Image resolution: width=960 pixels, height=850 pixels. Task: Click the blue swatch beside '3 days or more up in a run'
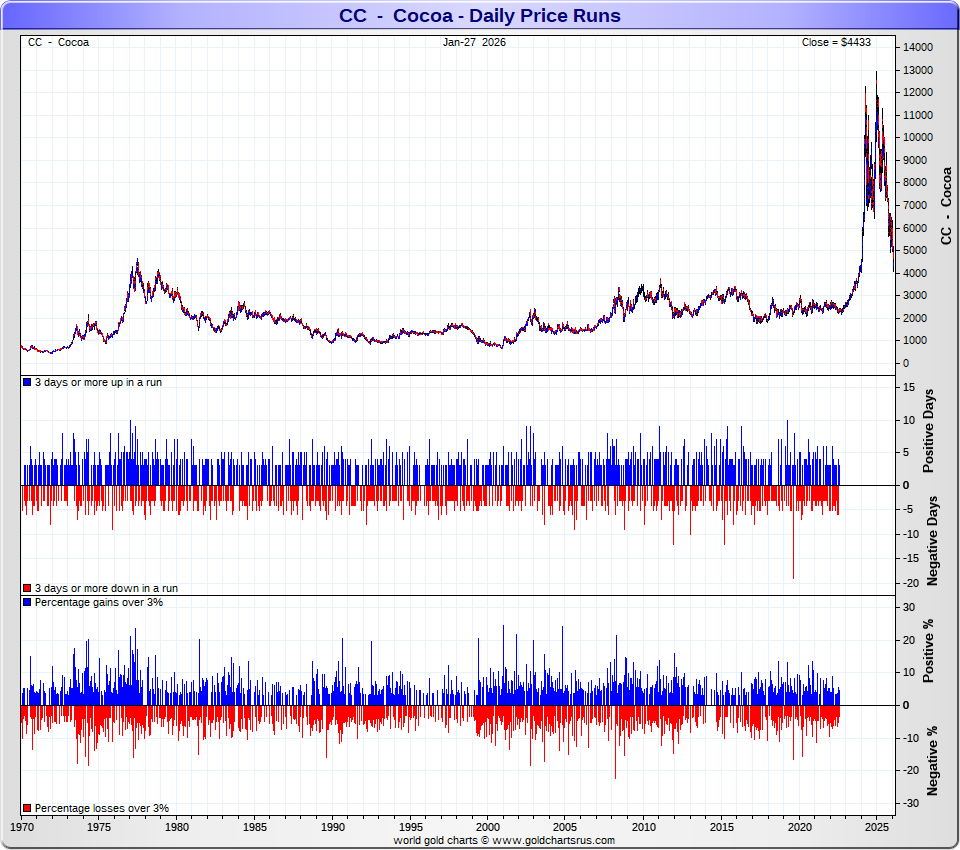(x=27, y=382)
